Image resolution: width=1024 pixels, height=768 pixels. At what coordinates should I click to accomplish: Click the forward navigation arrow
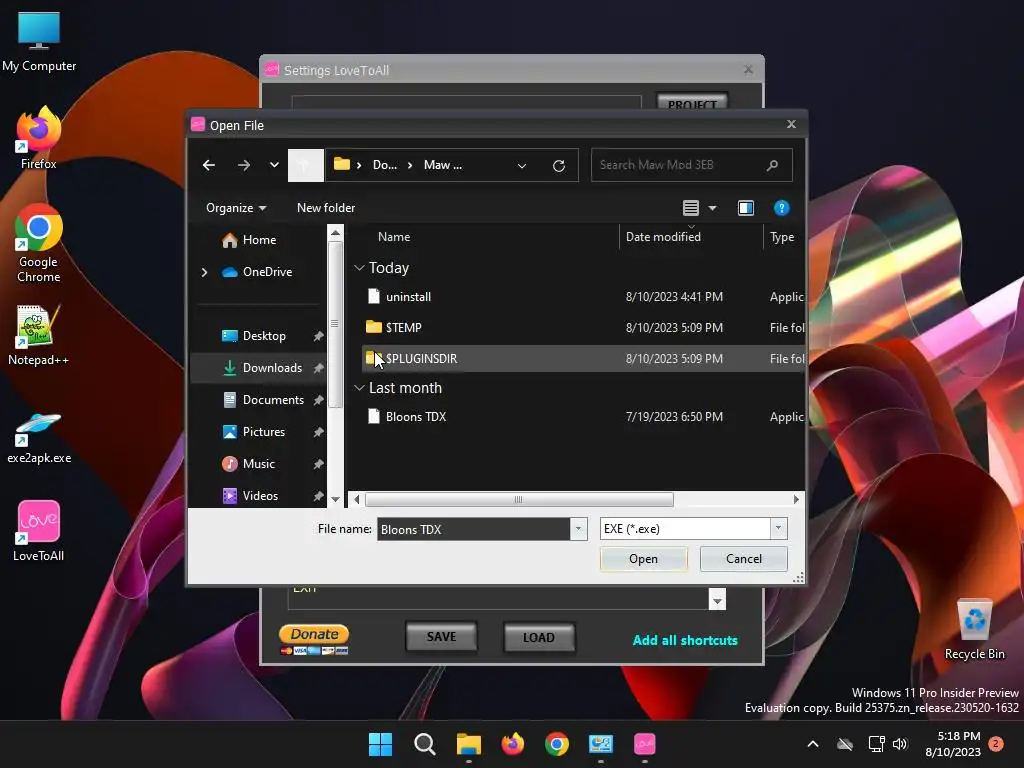tap(244, 165)
